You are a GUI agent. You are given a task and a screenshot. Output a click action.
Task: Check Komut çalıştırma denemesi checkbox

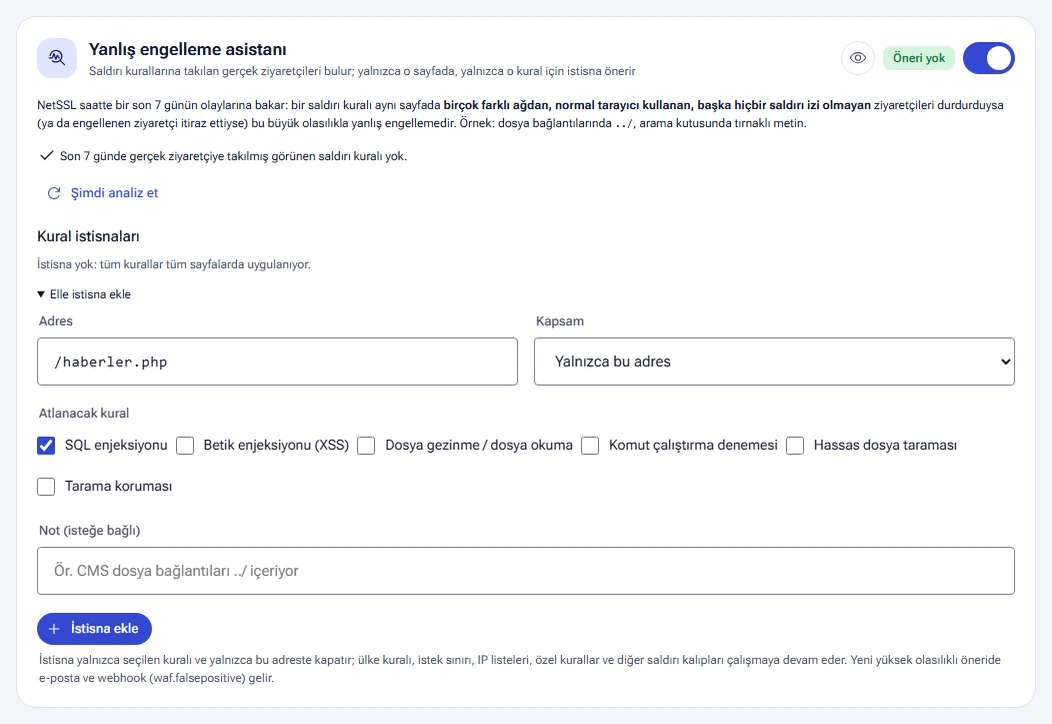tap(590, 446)
